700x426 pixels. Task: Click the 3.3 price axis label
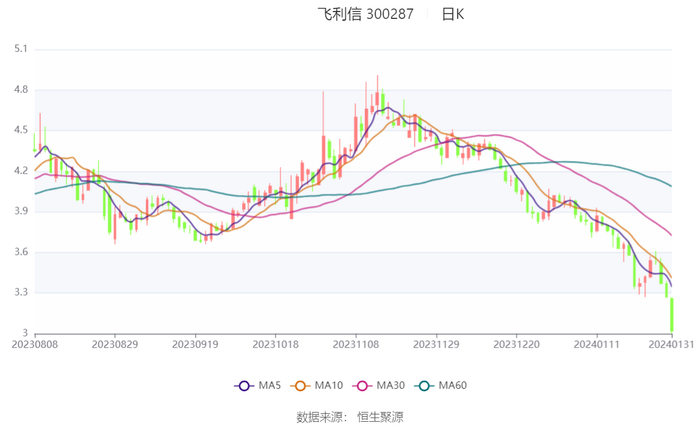click(21, 292)
